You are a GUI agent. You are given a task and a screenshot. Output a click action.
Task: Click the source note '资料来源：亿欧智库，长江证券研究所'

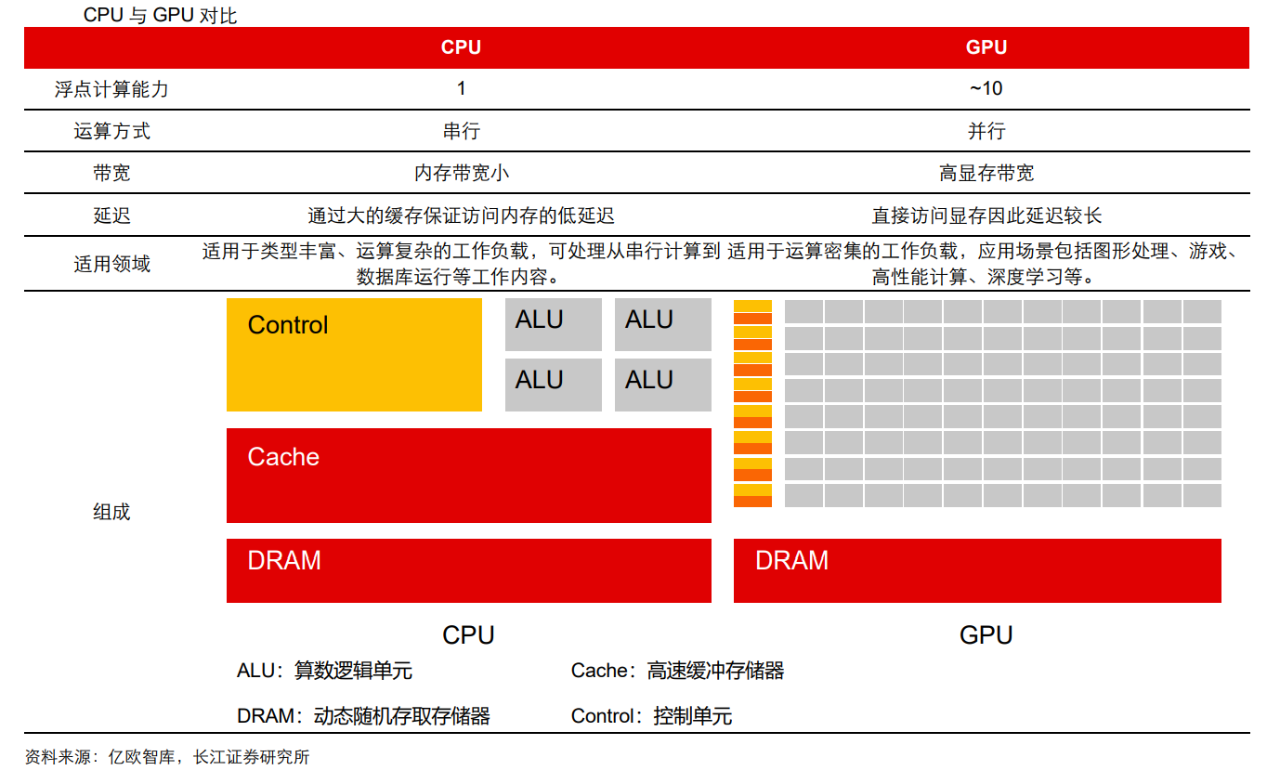[x=167, y=756]
